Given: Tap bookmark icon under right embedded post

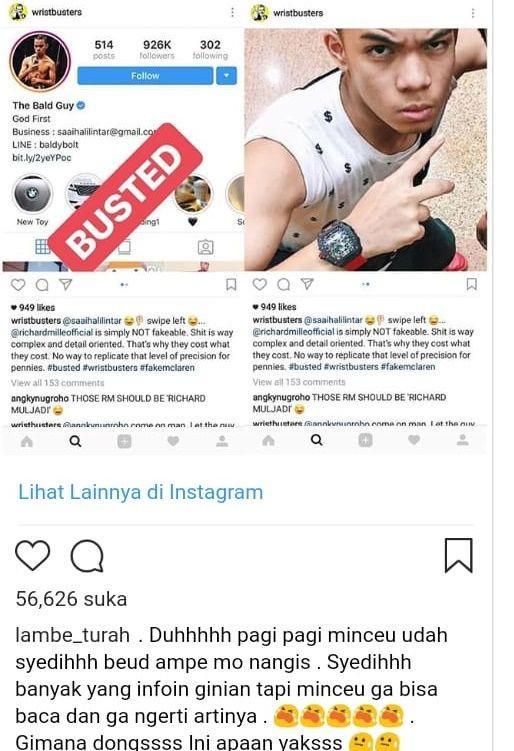Looking at the screenshot, I should pyautogui.click(x=471, y=284).
